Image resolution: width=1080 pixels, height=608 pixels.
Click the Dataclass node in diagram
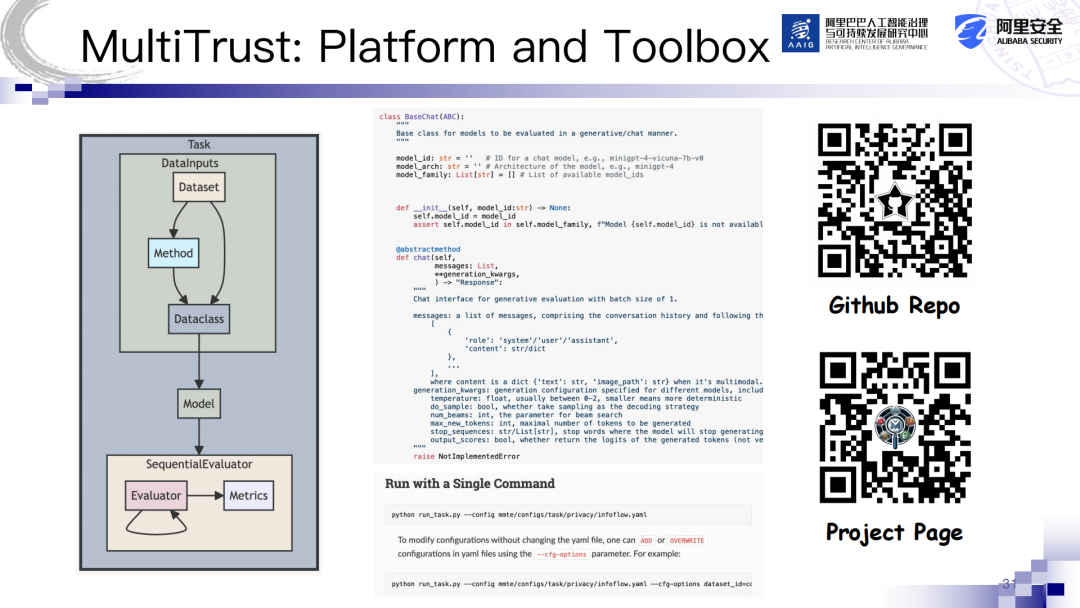coord(198,319)
